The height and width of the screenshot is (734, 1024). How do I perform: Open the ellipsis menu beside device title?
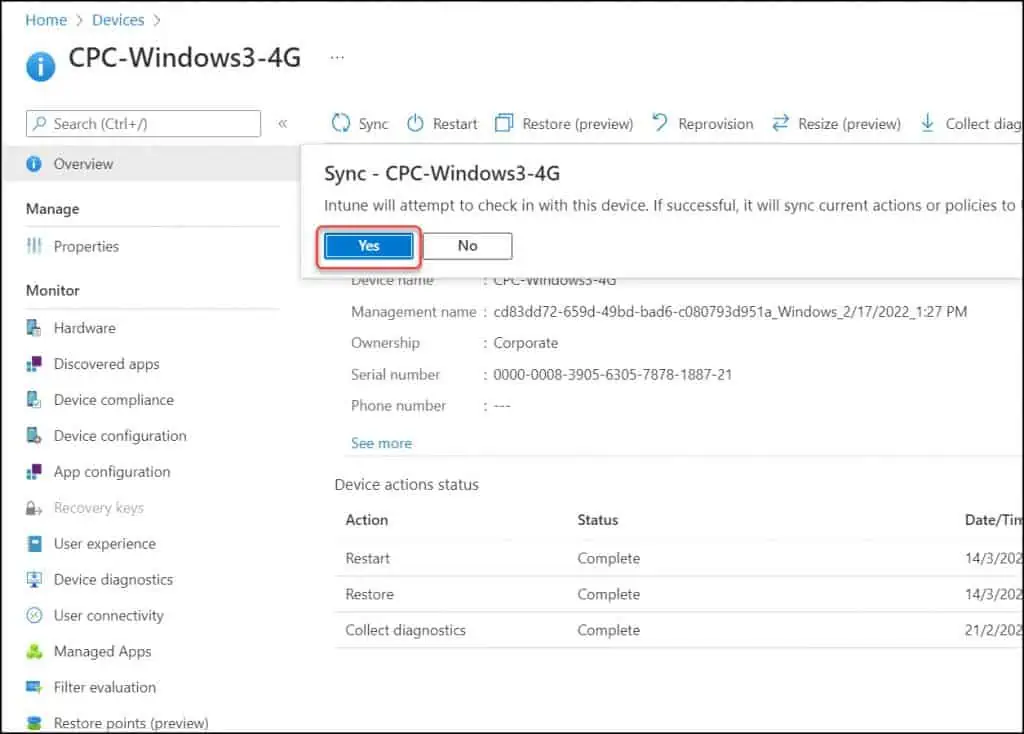[x=337, y=57]
